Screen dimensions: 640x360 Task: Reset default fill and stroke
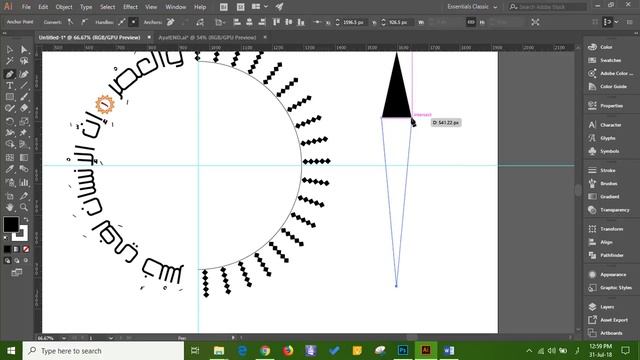(6, 237)
